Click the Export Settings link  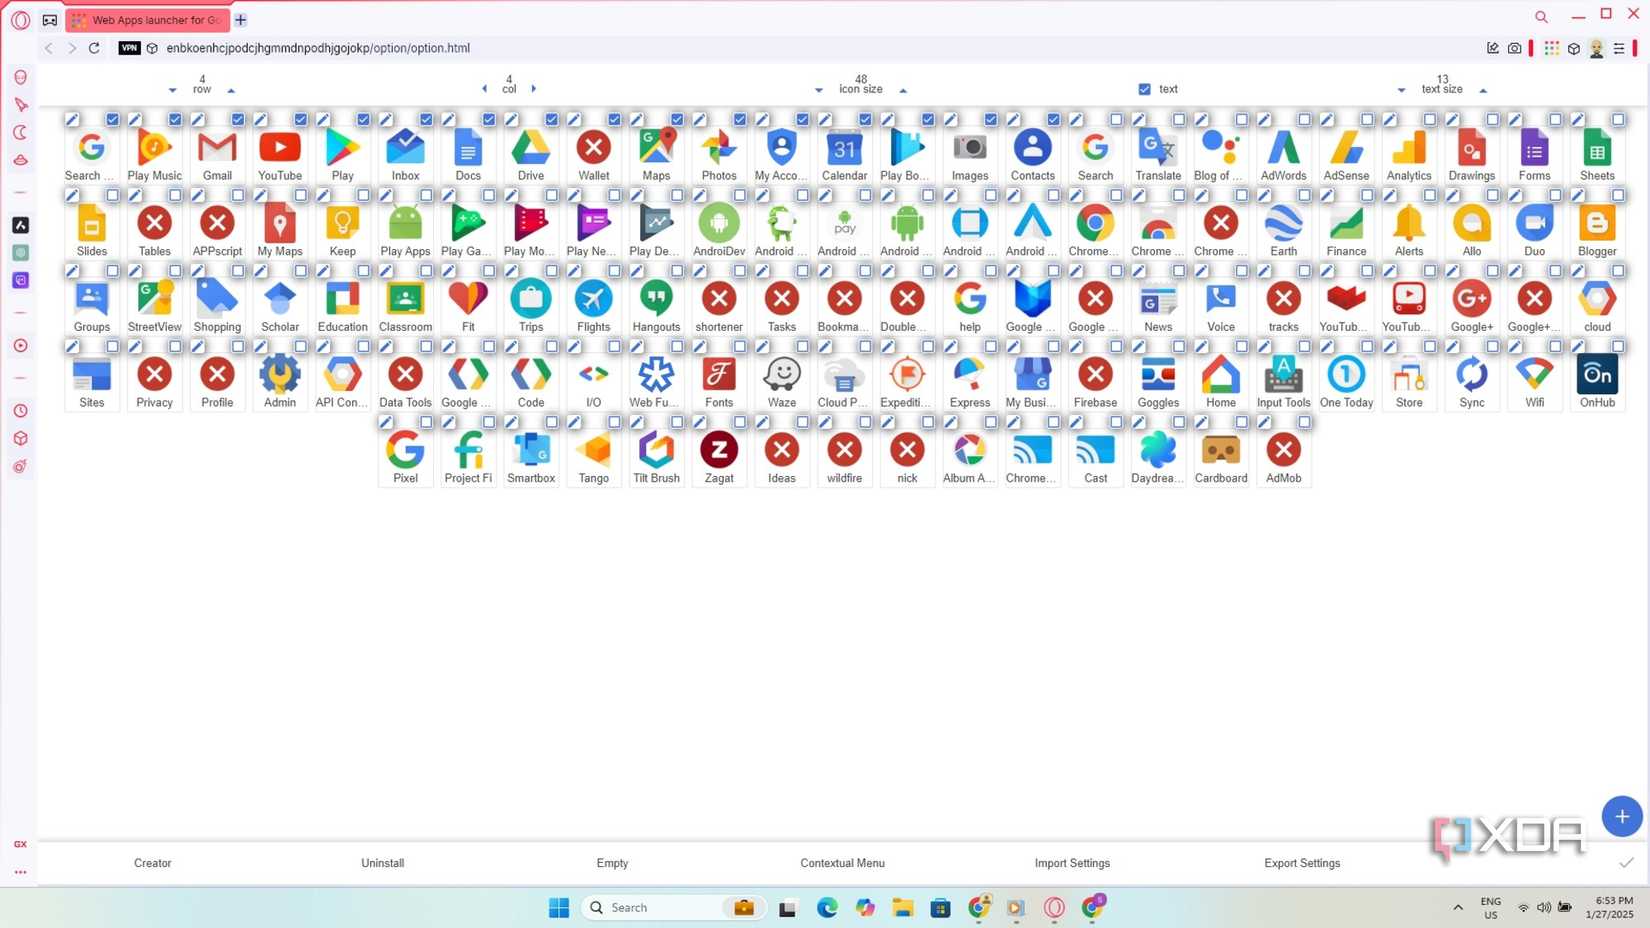pyautogui.click(x=1301, y=863)
